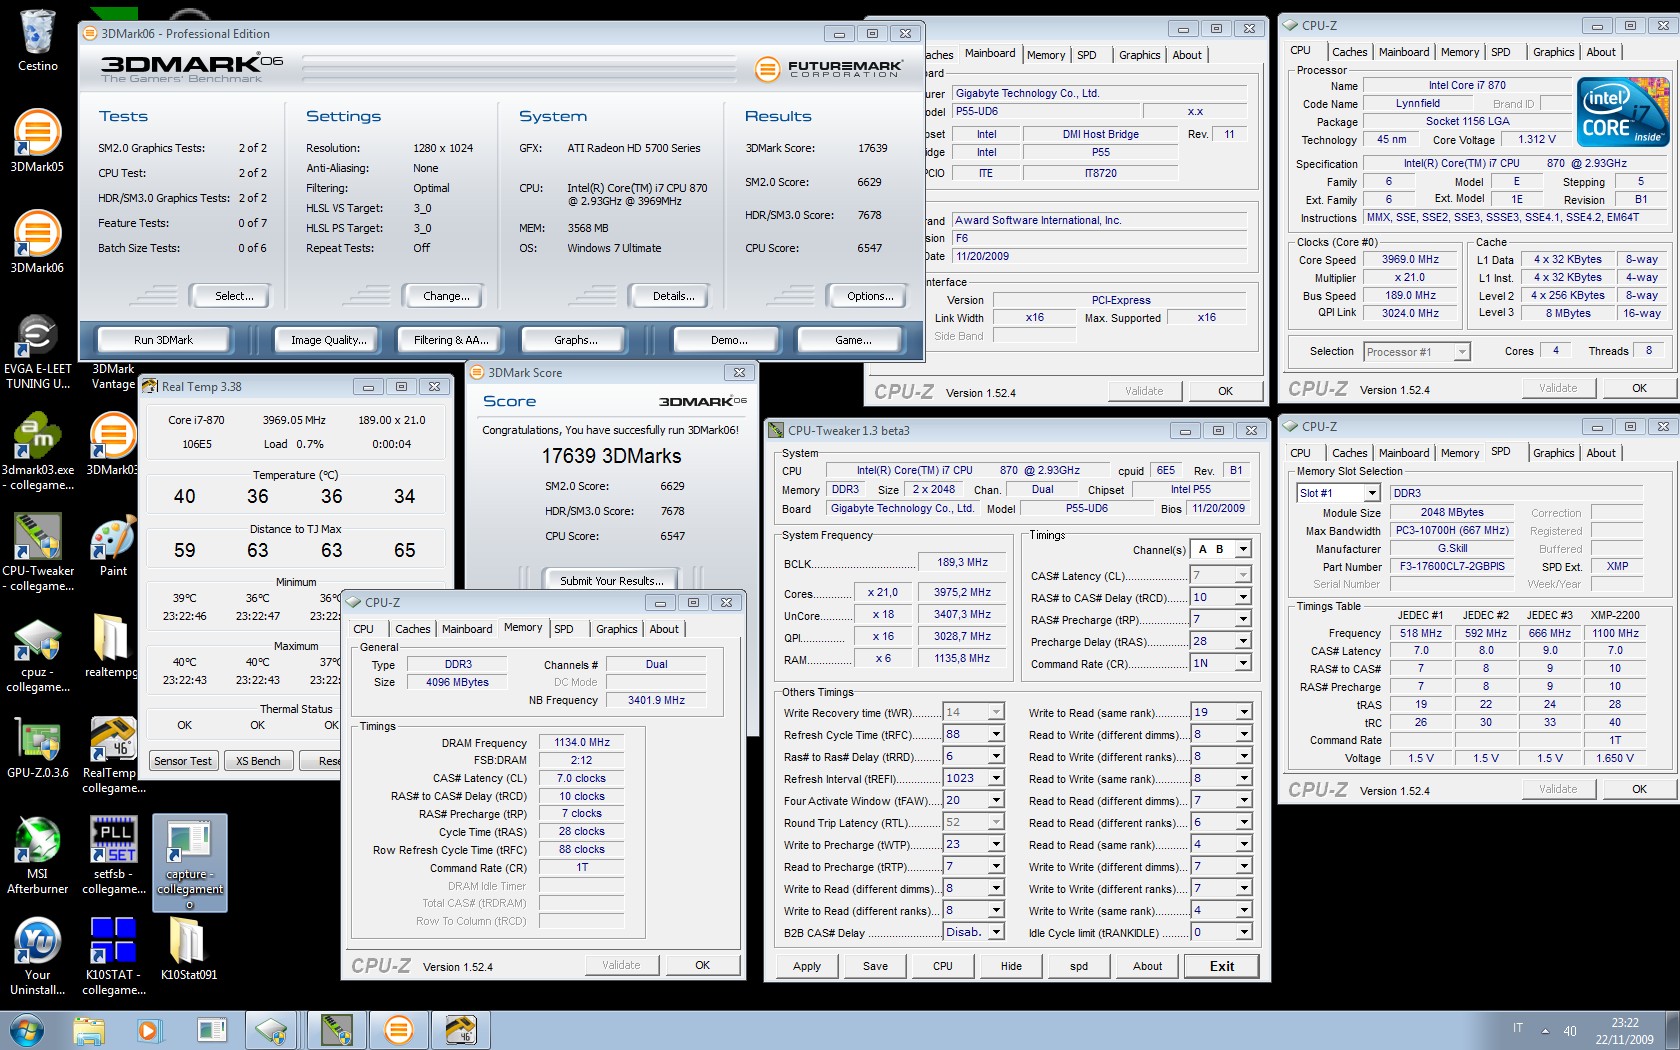Screen dimensions: 1680x1050
Task: Switch to CPU-Tweaker via its taskbar button
Action: click(x=337, y=1030)
